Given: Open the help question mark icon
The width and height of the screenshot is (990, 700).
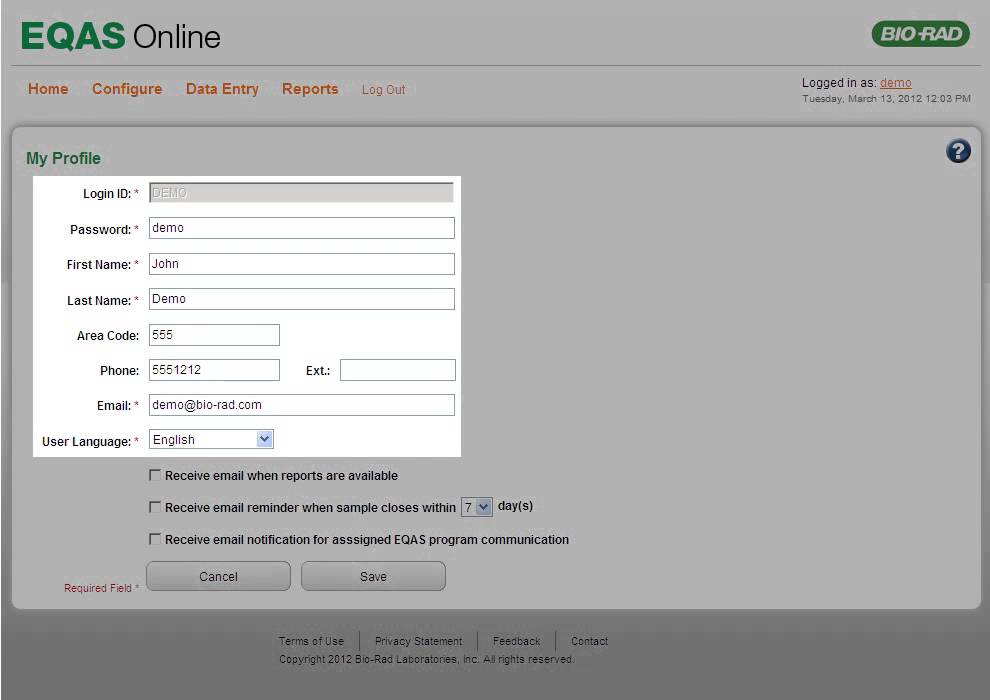Looking at the screenshot, I should [958, 151].
